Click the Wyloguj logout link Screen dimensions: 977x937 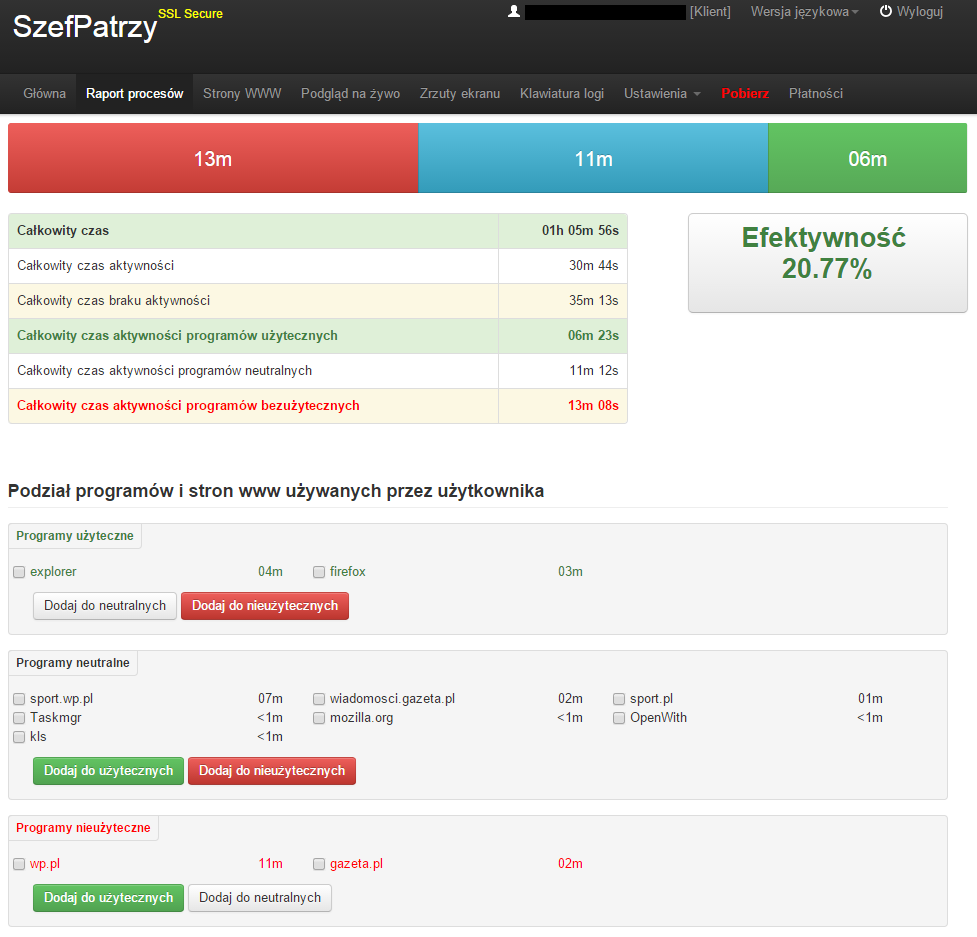coord(920,12)
